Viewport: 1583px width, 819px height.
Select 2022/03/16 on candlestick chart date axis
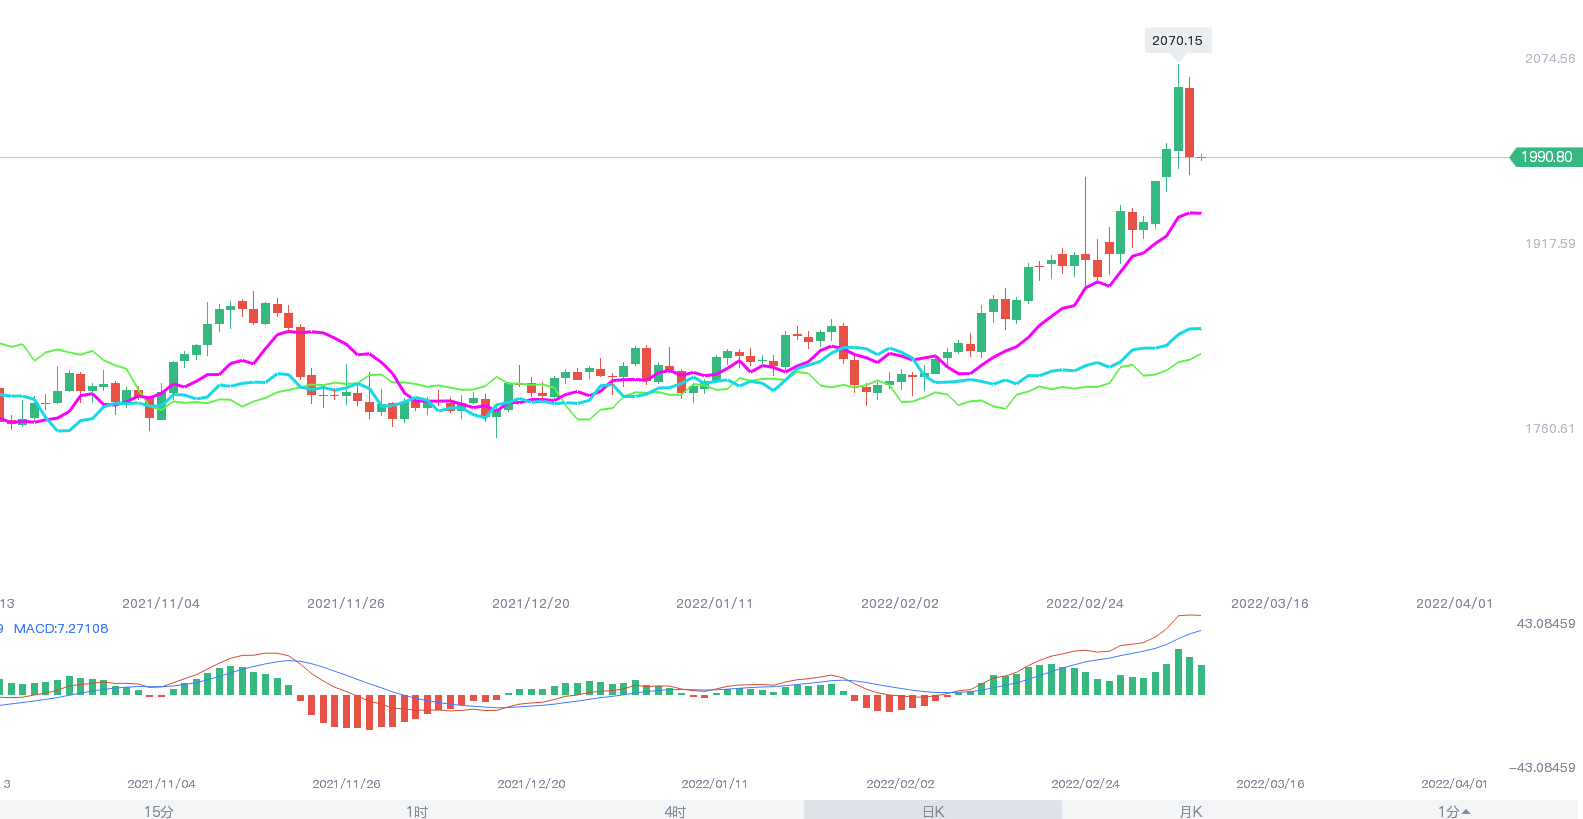click(1269, 604)
